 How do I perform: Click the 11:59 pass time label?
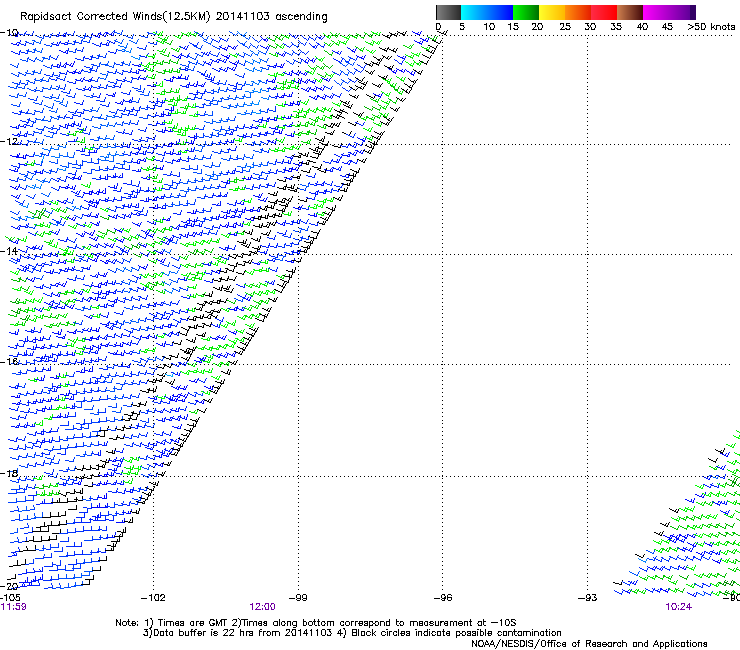tap(13, 607)
